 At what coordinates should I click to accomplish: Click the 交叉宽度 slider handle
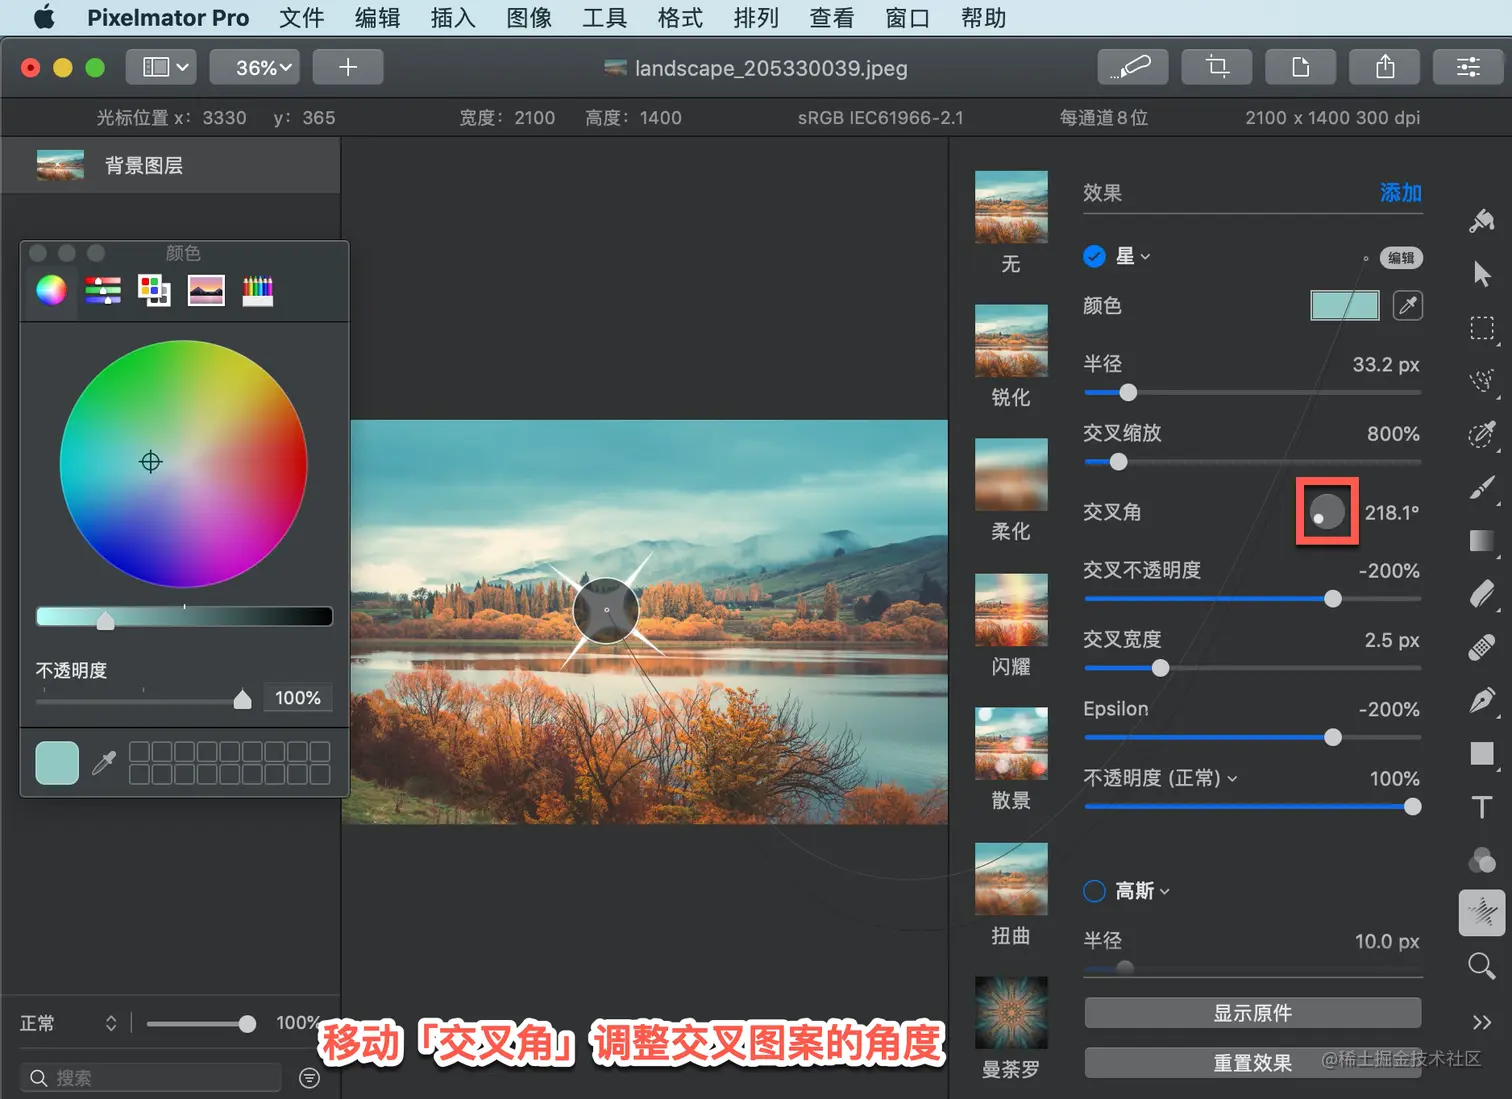(1160, 668)
